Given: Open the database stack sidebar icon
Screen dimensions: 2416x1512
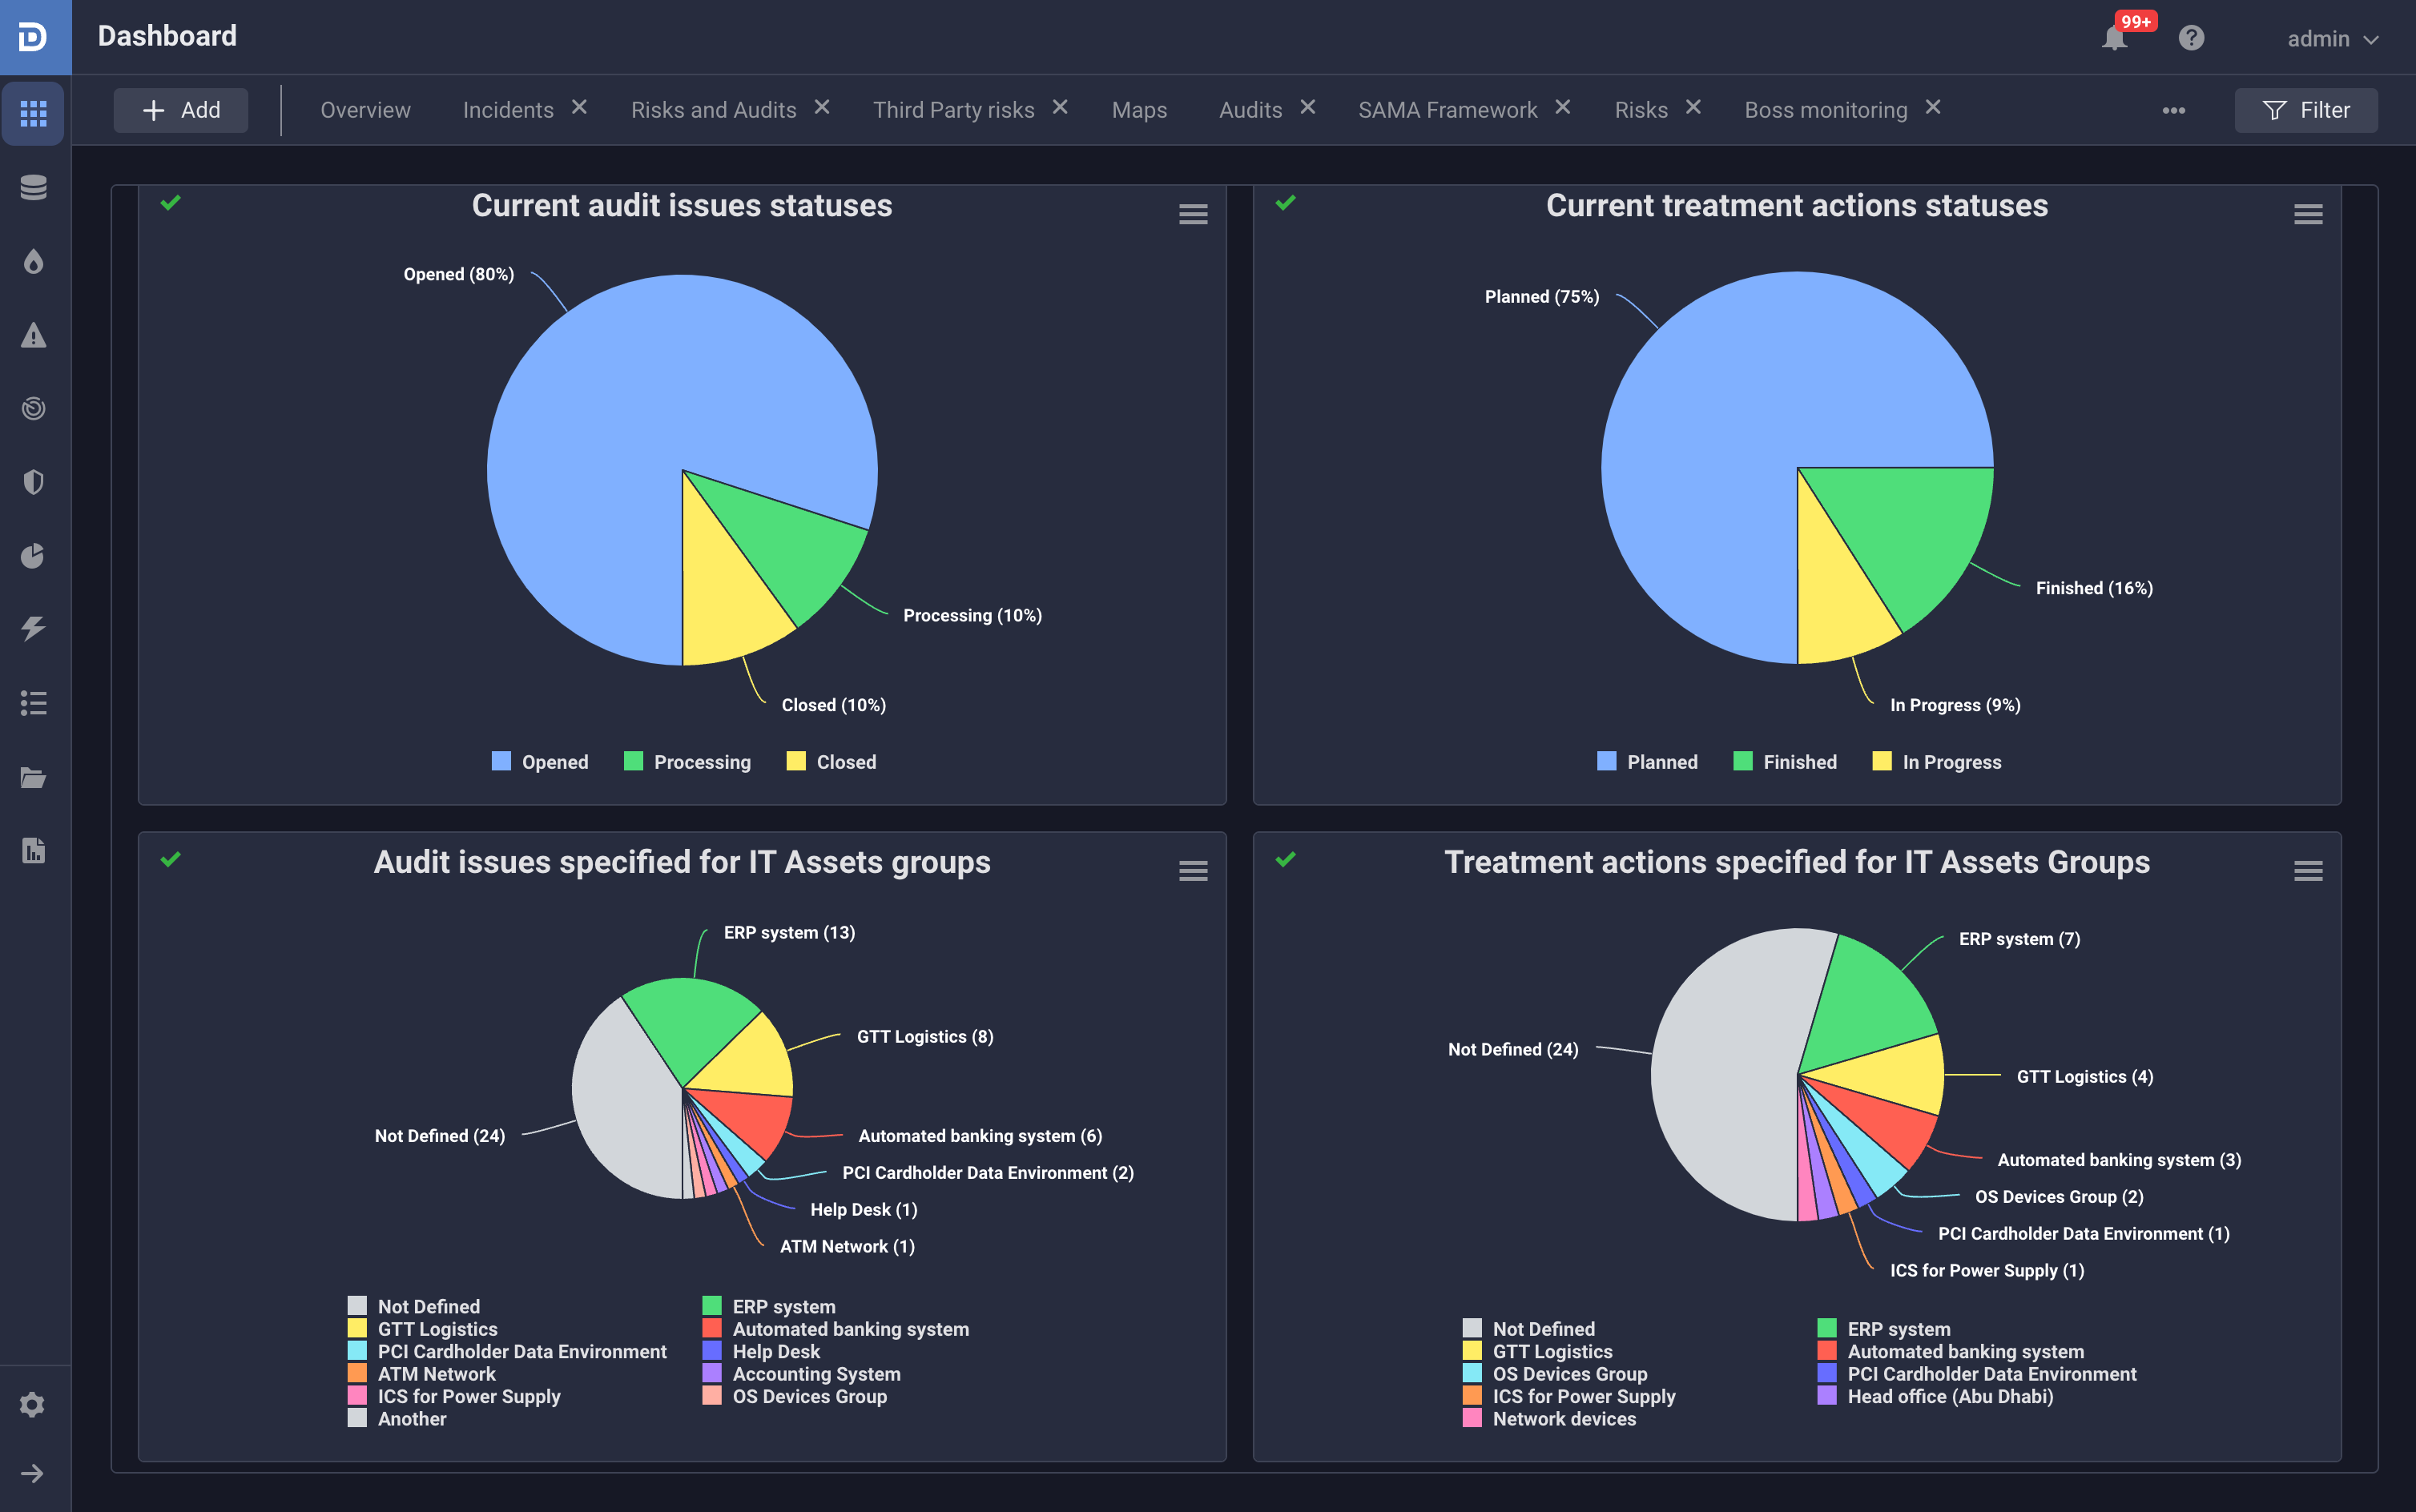Looking at the screenshot, I should click(x=34, y=187).
